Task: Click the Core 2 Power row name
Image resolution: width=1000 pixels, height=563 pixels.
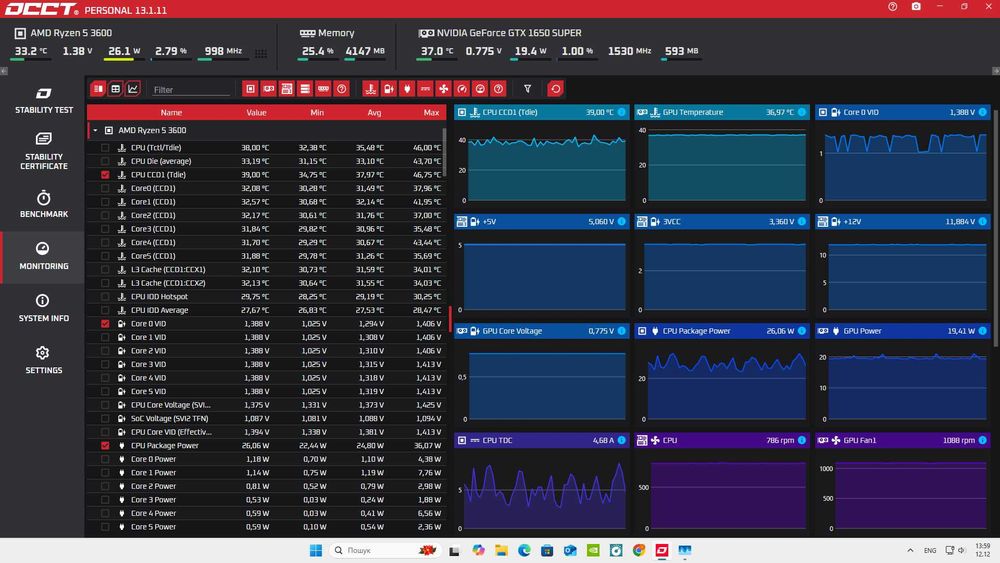Action: click(x=153, y=486)
